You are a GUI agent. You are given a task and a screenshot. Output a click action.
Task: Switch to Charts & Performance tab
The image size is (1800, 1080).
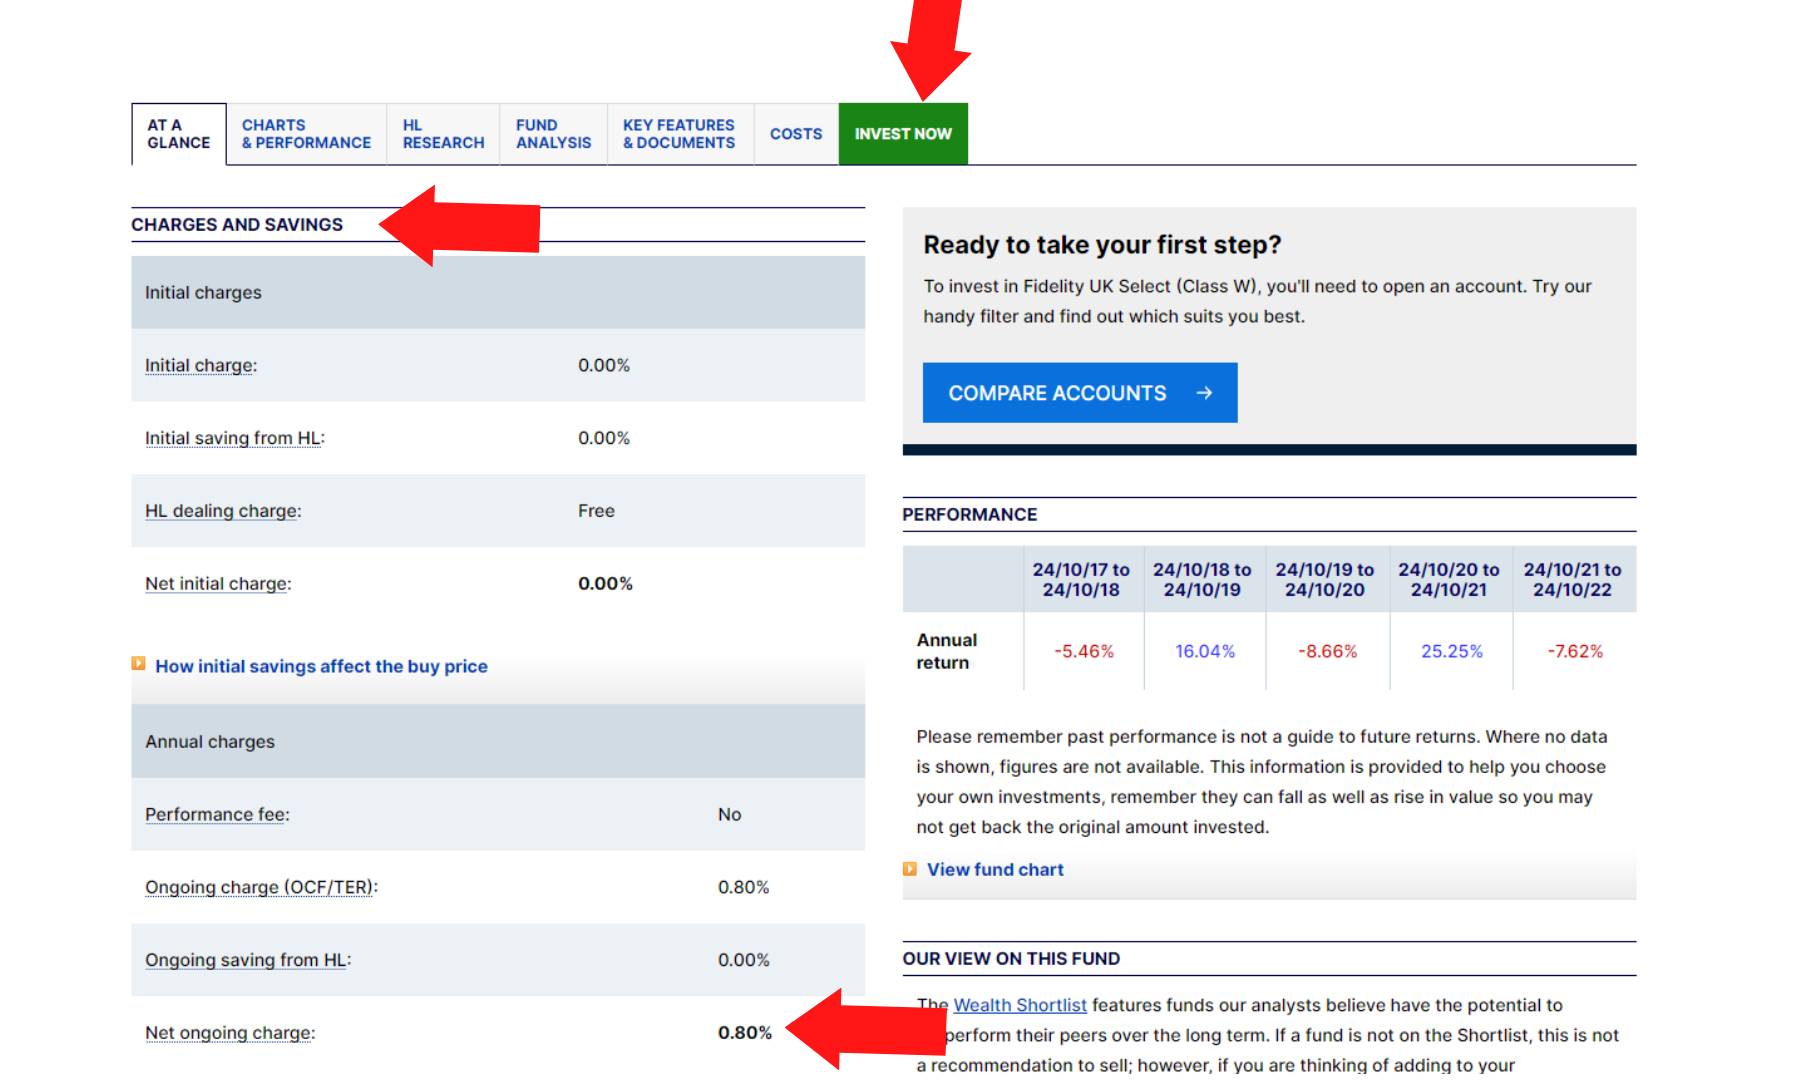pos(306,134)
